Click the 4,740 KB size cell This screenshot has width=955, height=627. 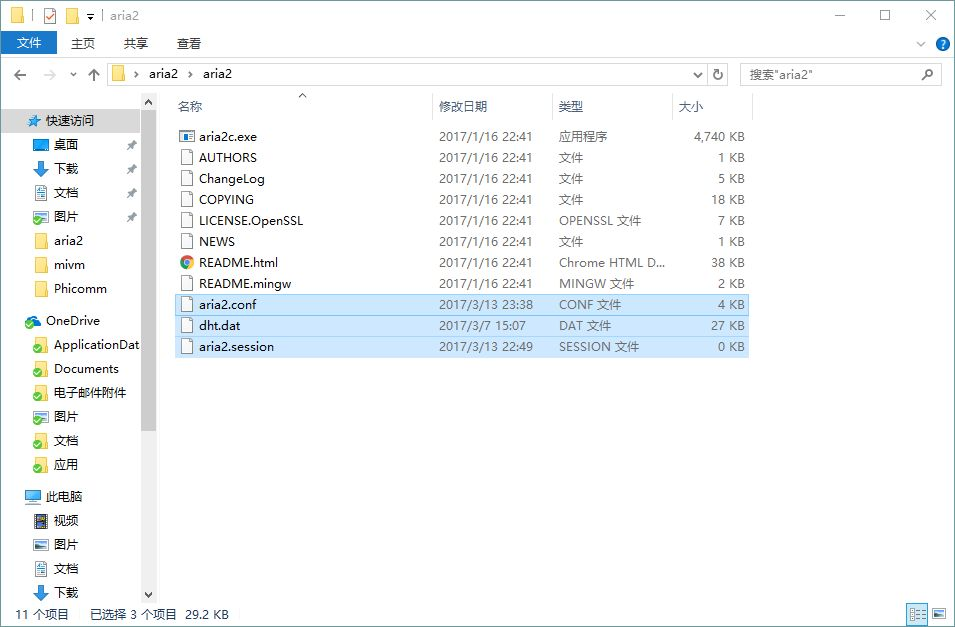pos(719,136)
